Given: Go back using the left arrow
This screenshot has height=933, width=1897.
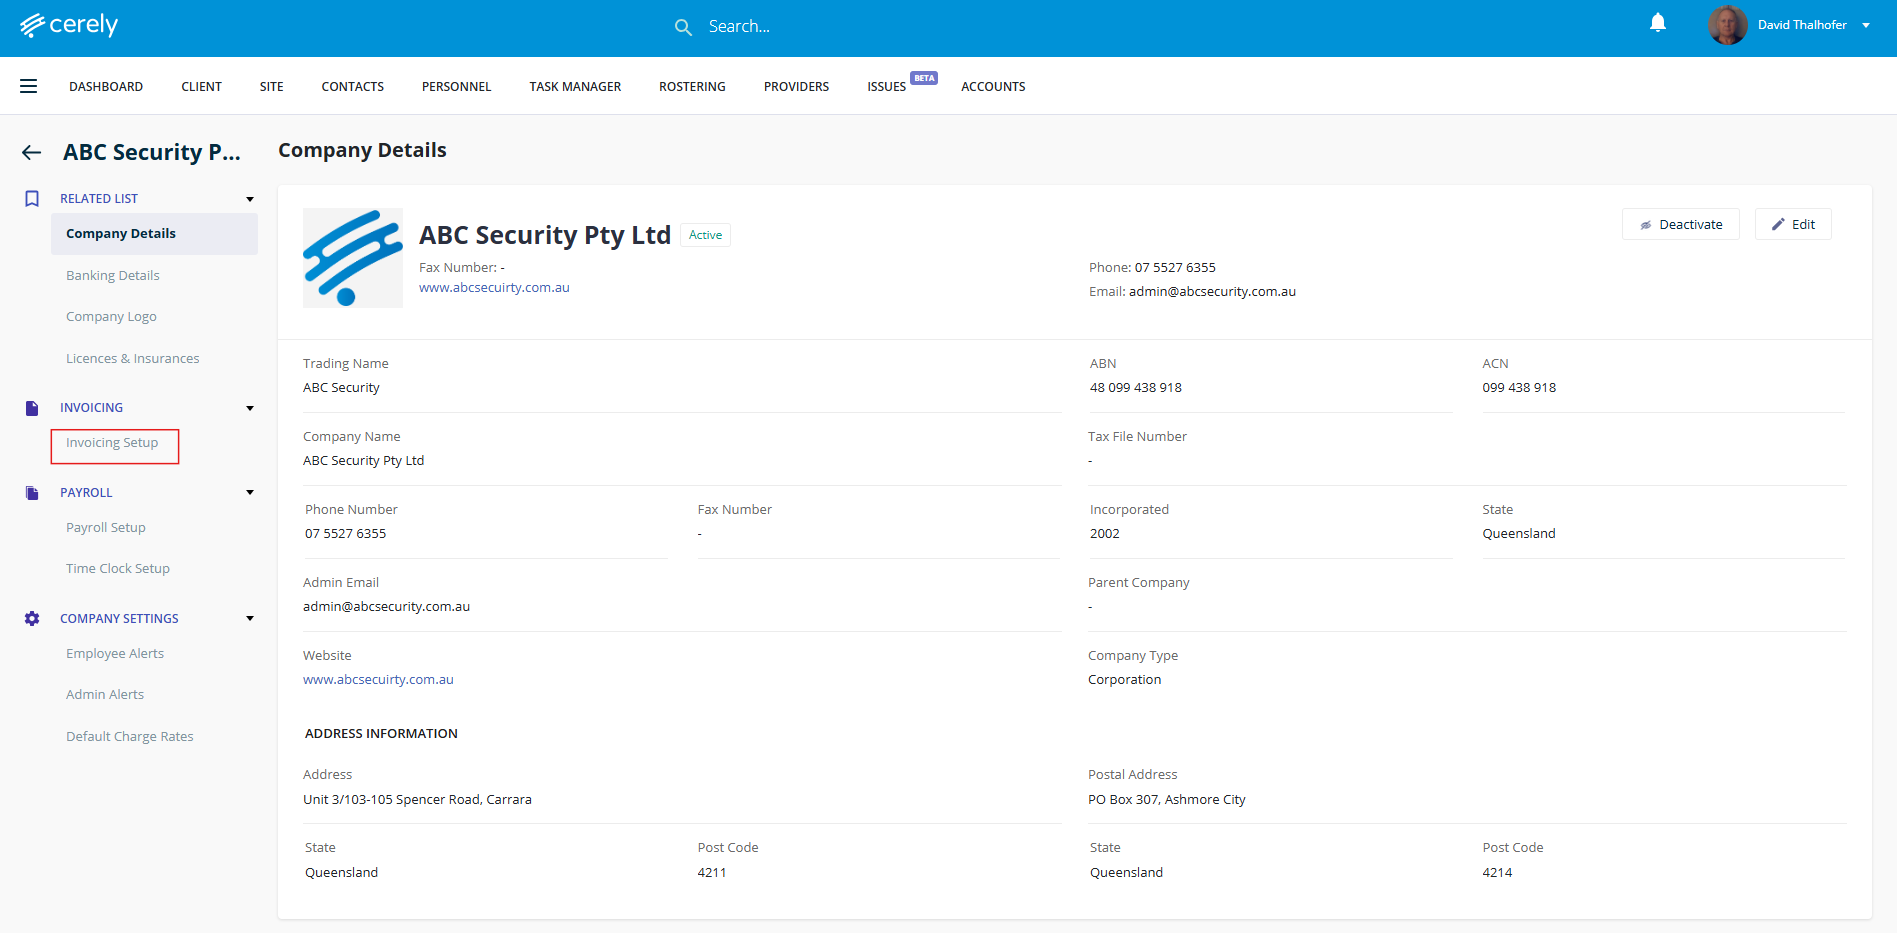Looking at the screenshot, I should coord(32,152).
